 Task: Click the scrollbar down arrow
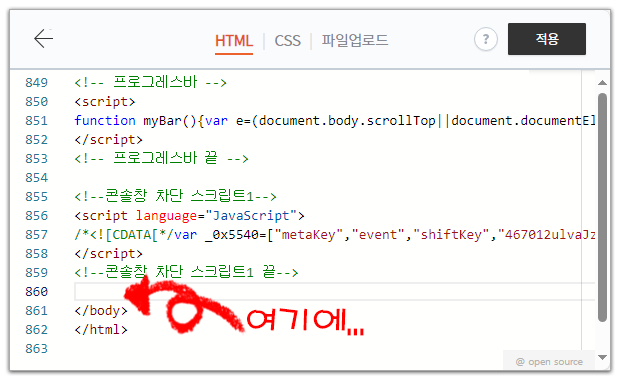coord(602,357)
